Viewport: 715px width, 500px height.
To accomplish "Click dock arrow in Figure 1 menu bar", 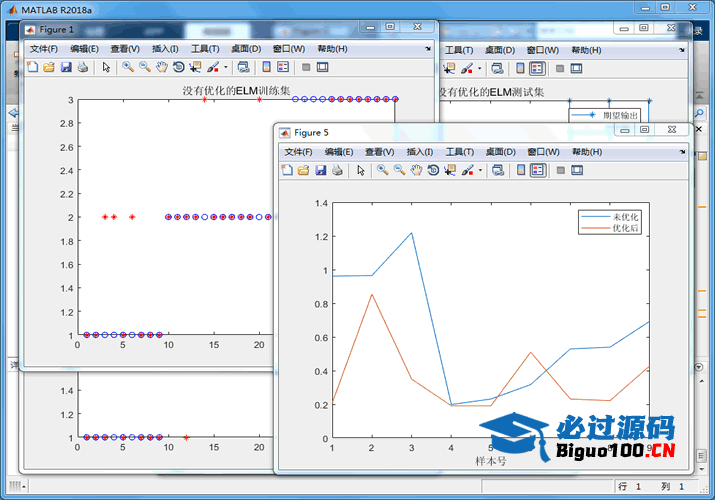I will (428, 49).
